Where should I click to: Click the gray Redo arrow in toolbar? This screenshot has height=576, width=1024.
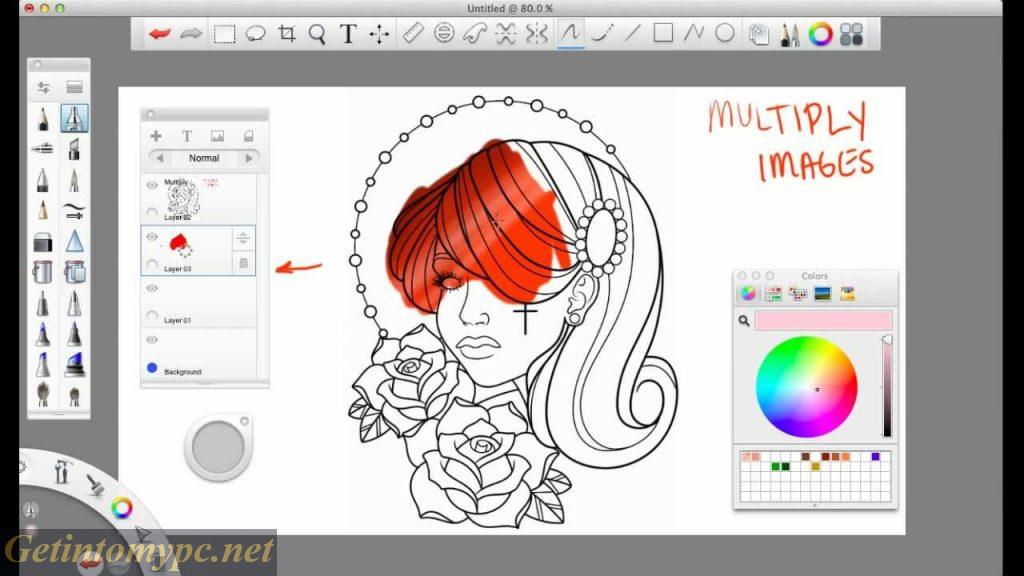191,34
